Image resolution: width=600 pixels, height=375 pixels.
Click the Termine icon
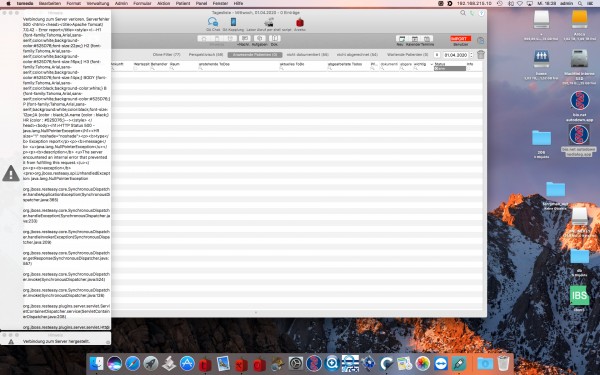tap(427, 39)
